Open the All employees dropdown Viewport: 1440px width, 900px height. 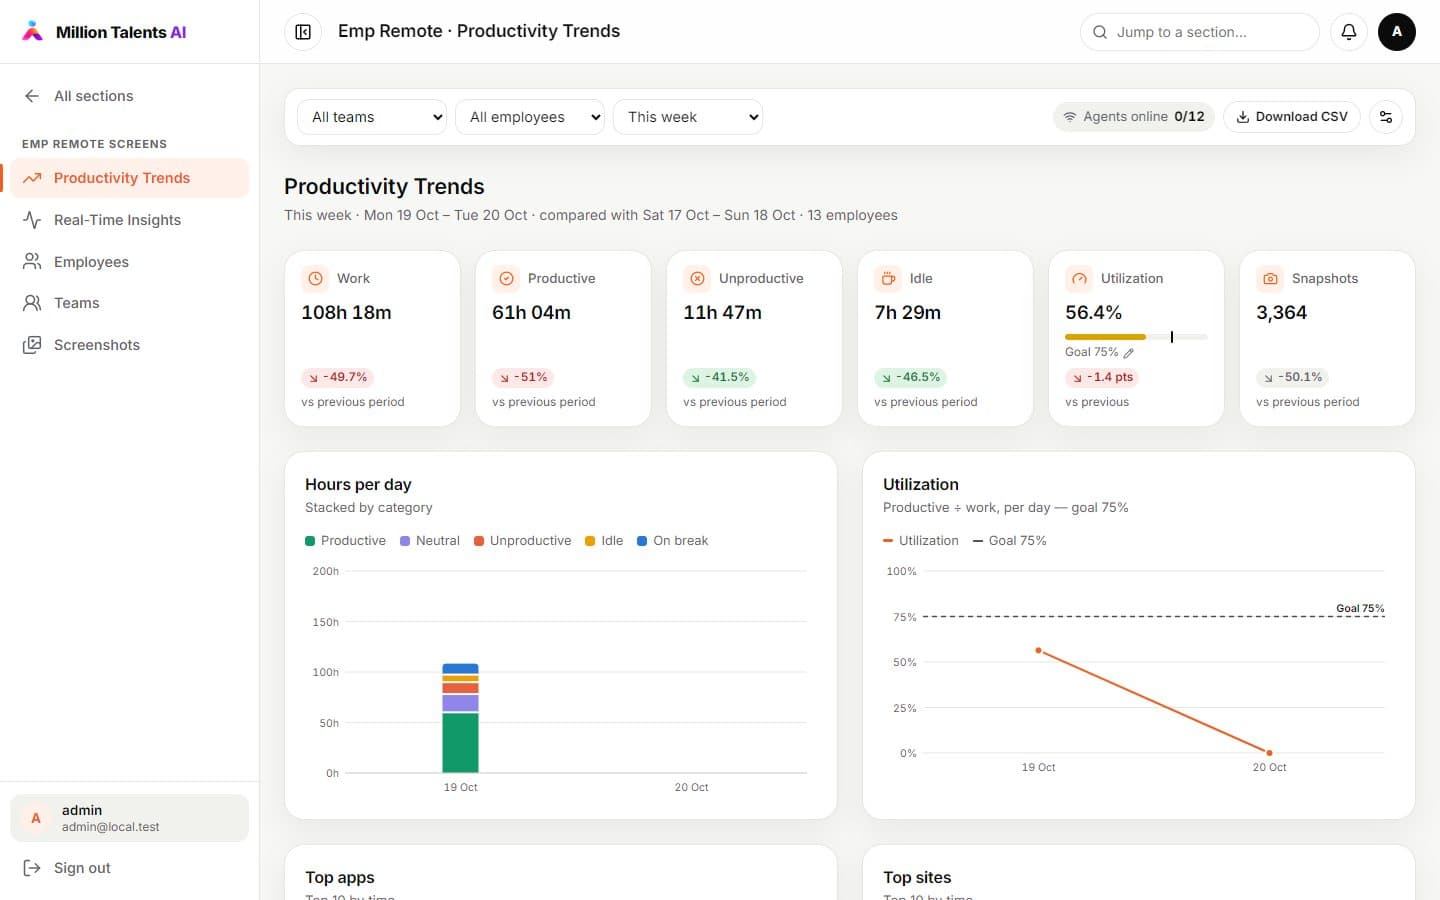pyautogui.click(x=530, y=117)
